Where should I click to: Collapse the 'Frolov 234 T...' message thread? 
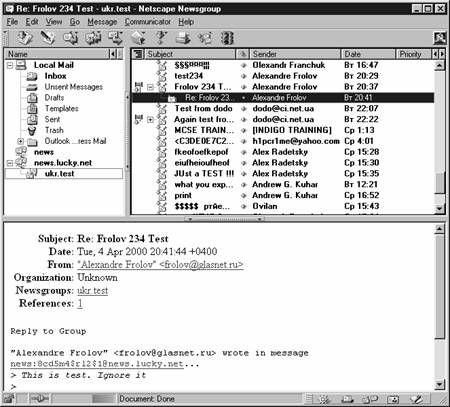[x=150, y=87]
